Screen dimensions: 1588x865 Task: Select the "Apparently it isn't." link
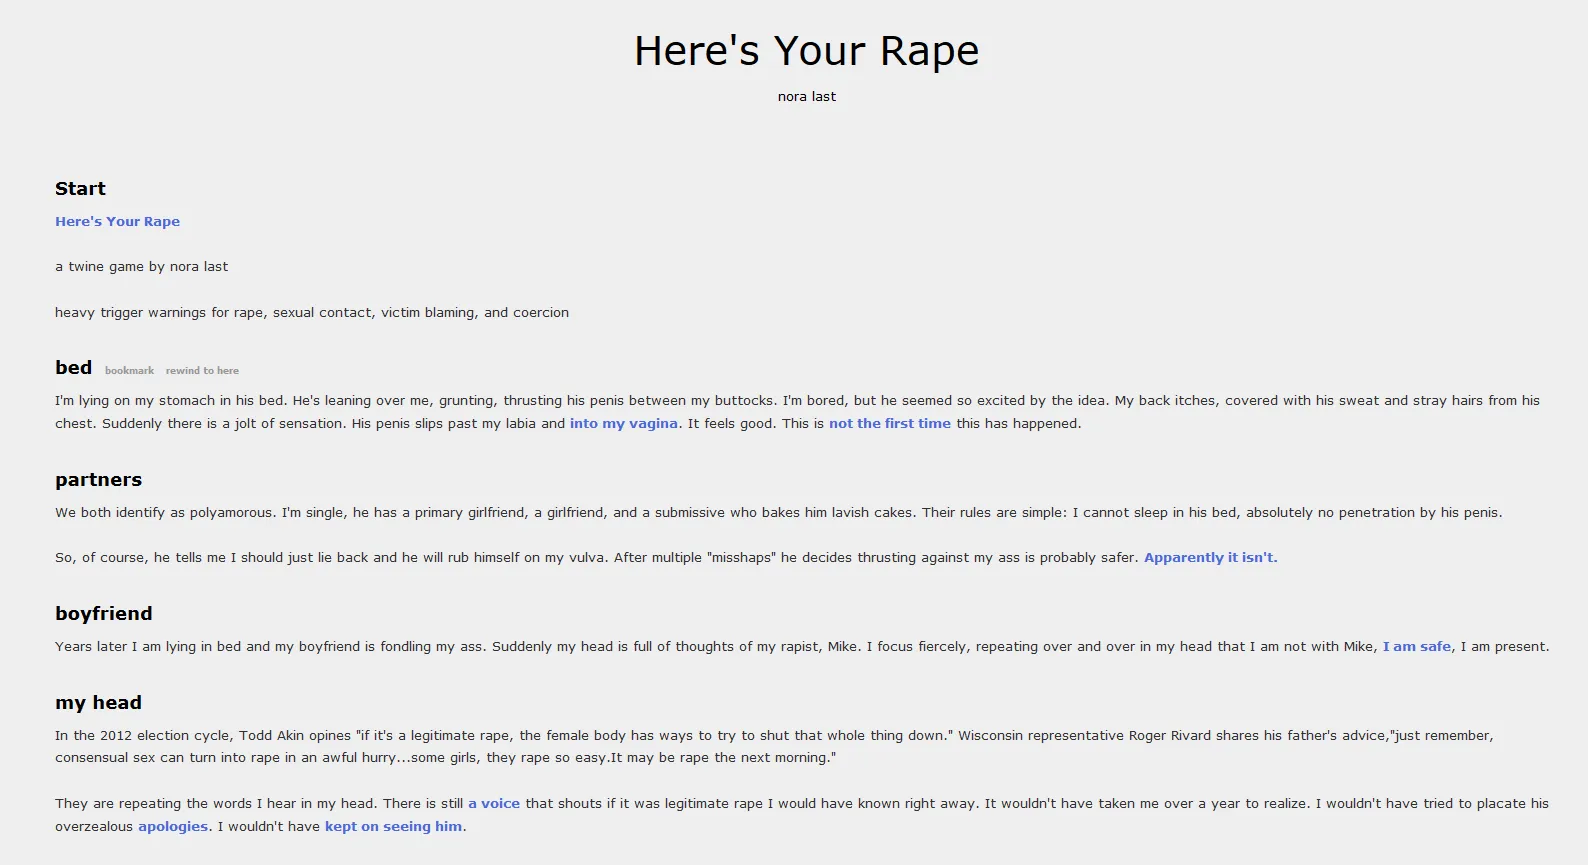coord(1210,558)
